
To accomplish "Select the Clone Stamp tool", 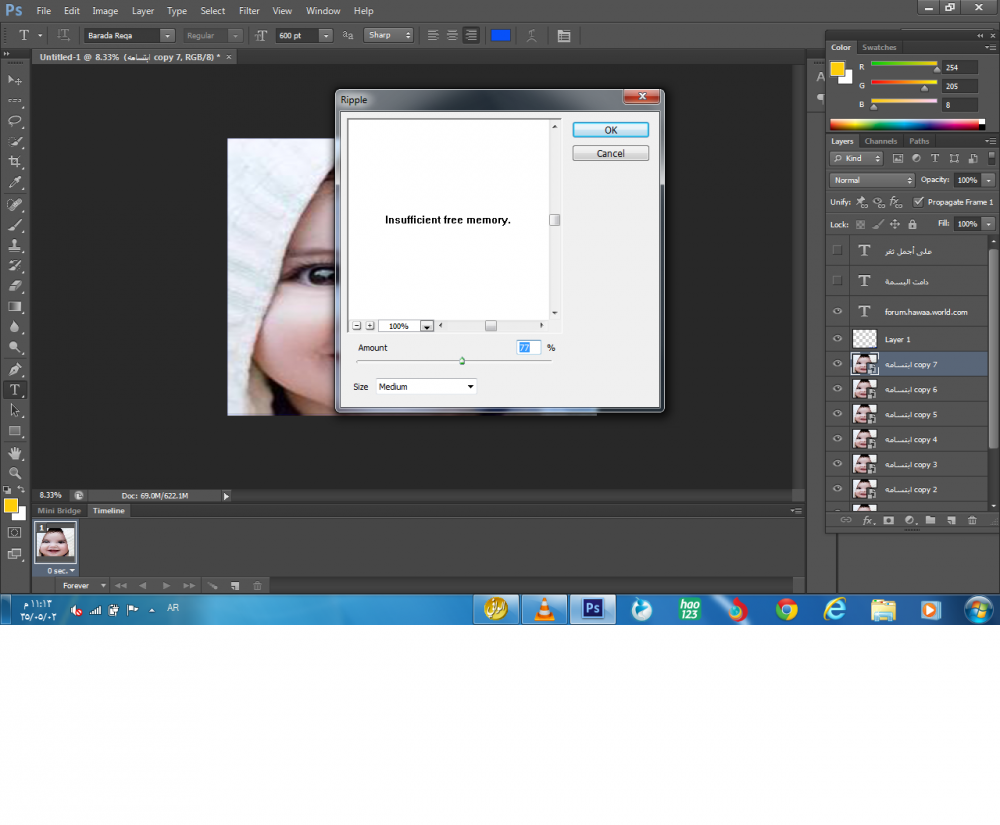I will point(15,245).
